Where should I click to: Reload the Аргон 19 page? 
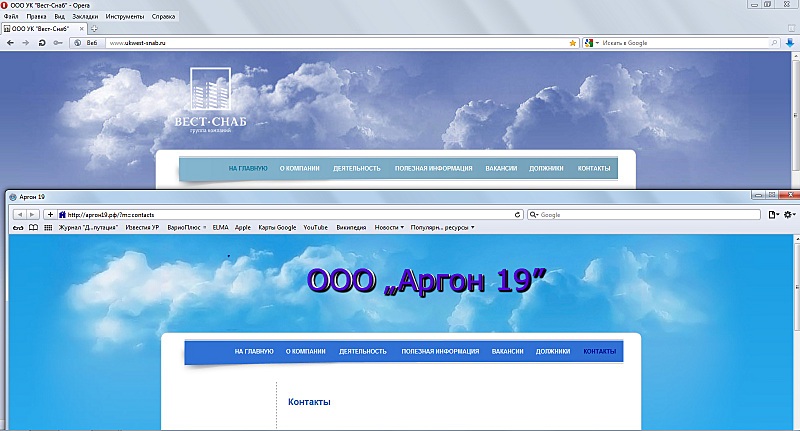pos(517,215)
